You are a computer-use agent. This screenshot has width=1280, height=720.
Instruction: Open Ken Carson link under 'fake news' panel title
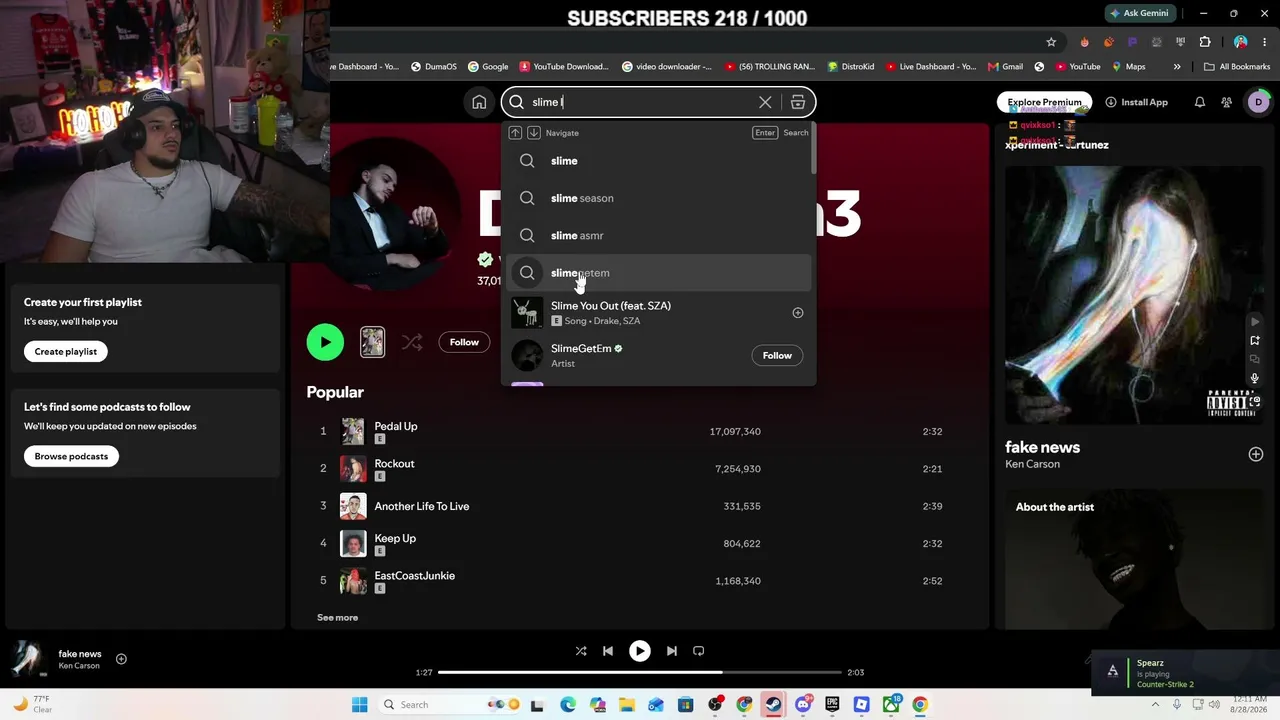click(x=1032, y=464)
